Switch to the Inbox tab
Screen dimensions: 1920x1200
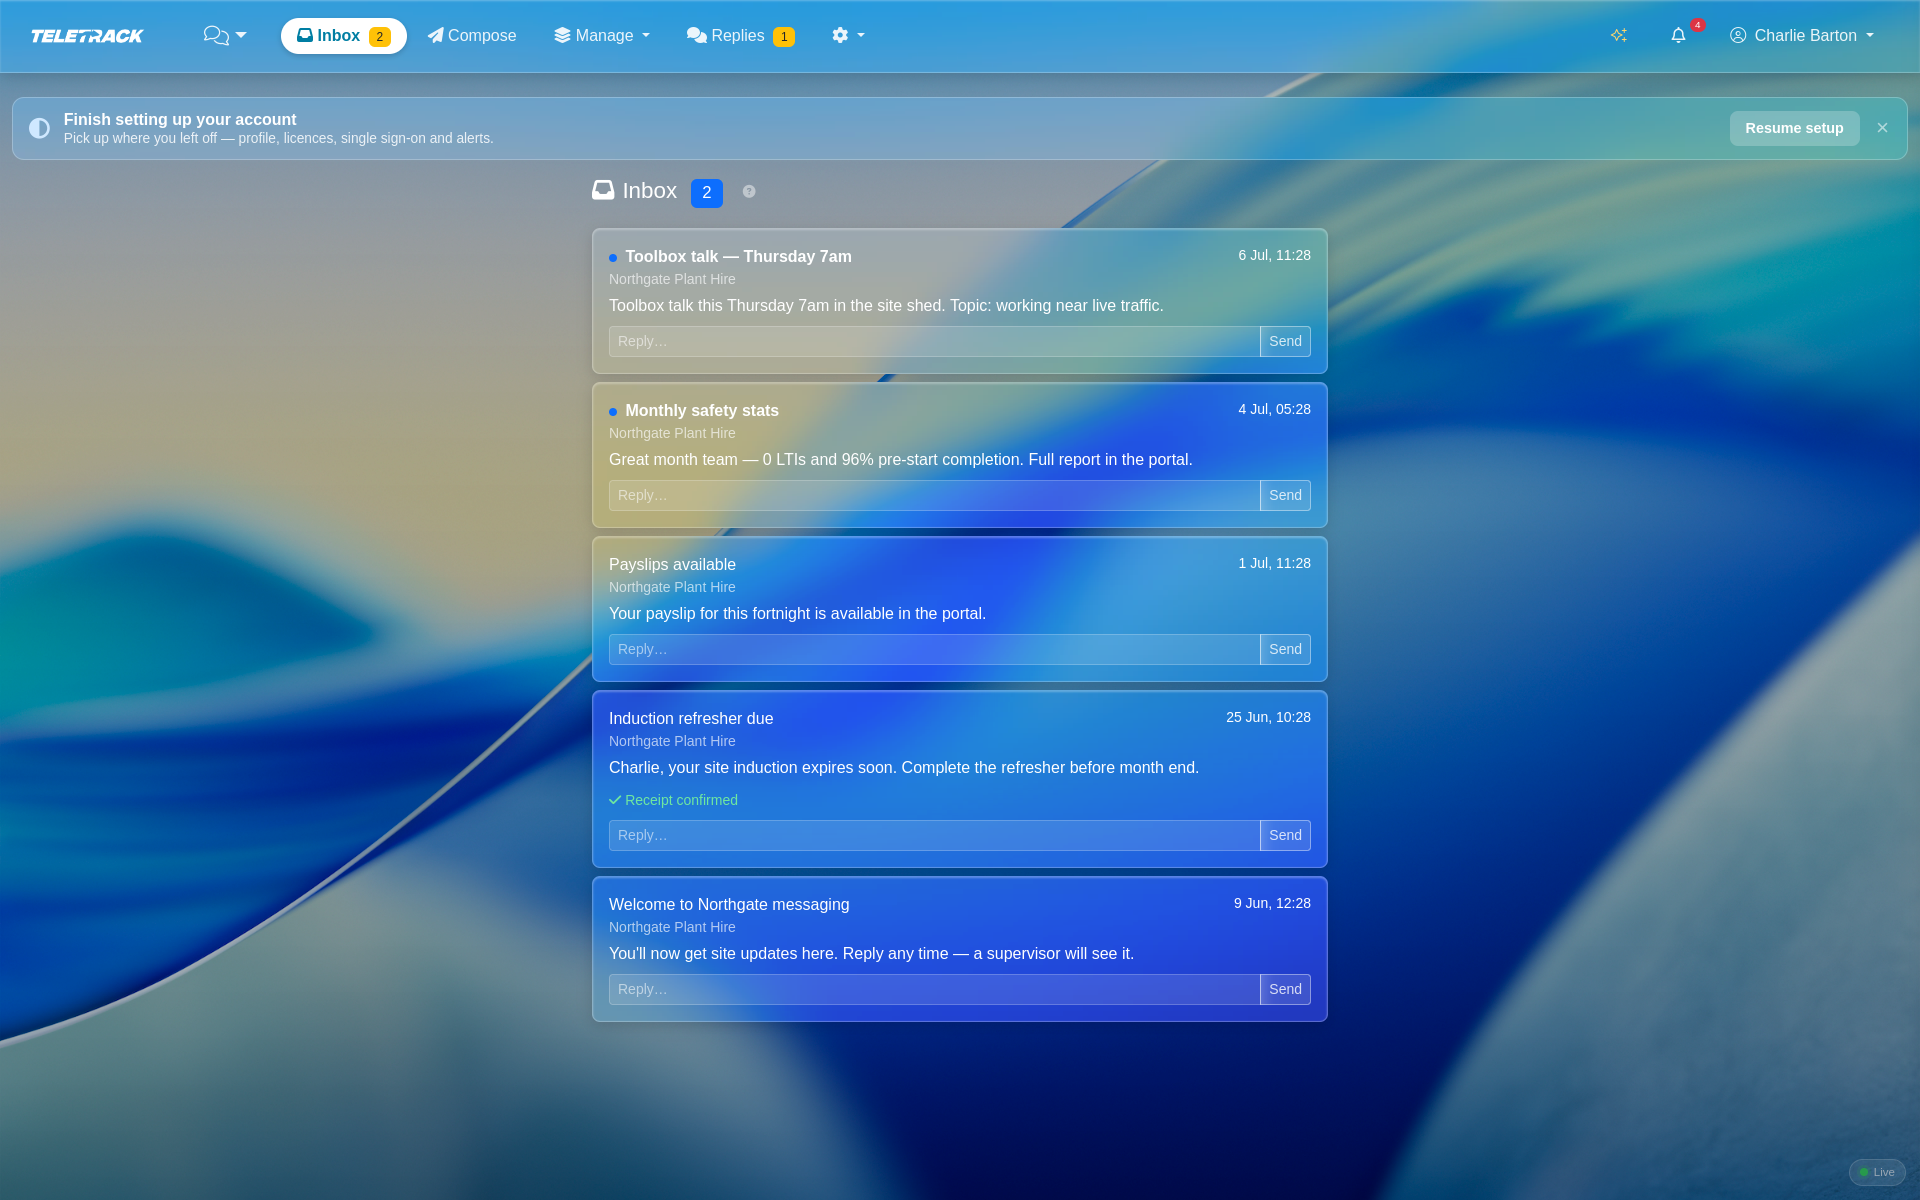[x=343, y=36]
